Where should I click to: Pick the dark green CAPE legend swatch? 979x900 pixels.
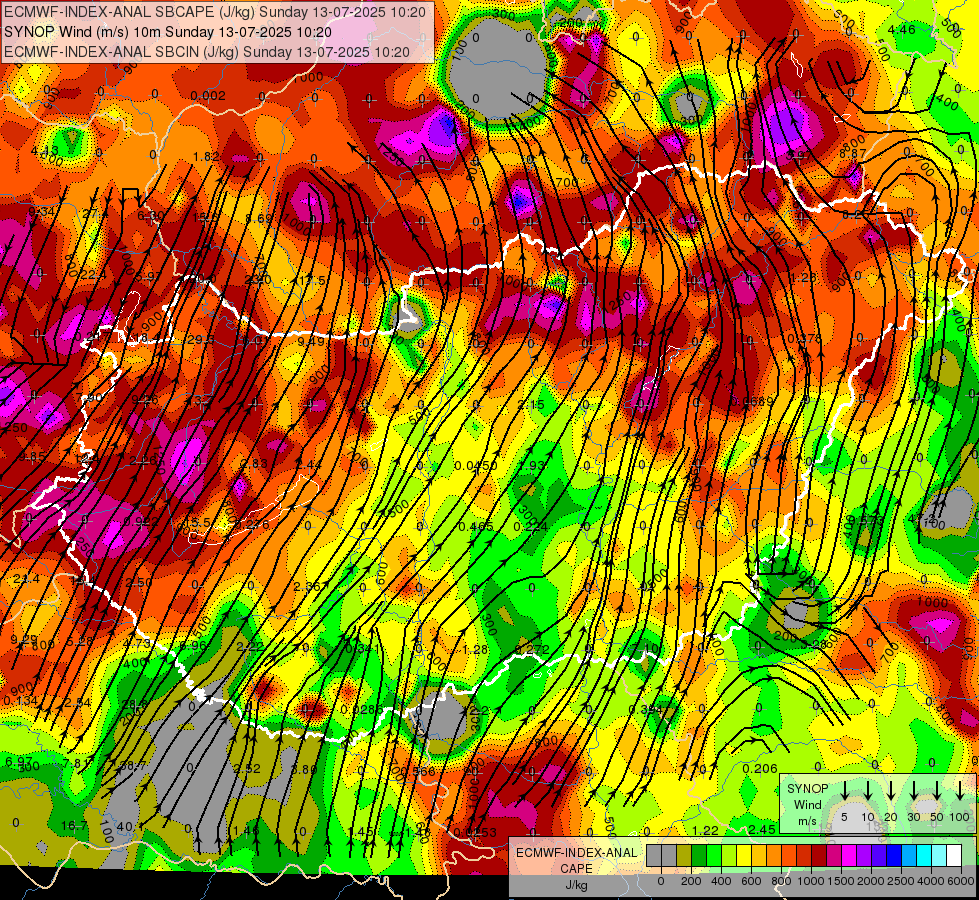click(699, 855)
